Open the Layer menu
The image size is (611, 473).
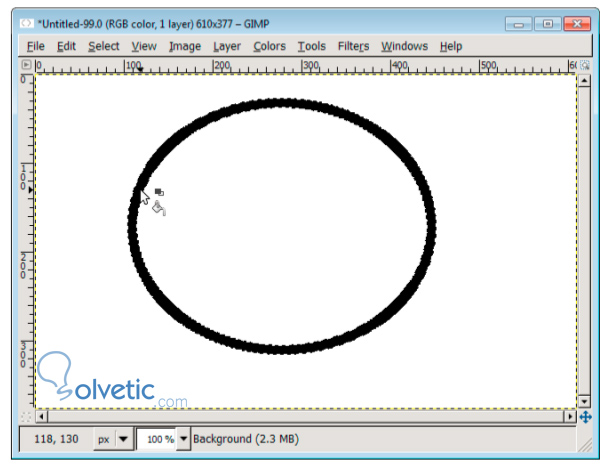point(227,46)
